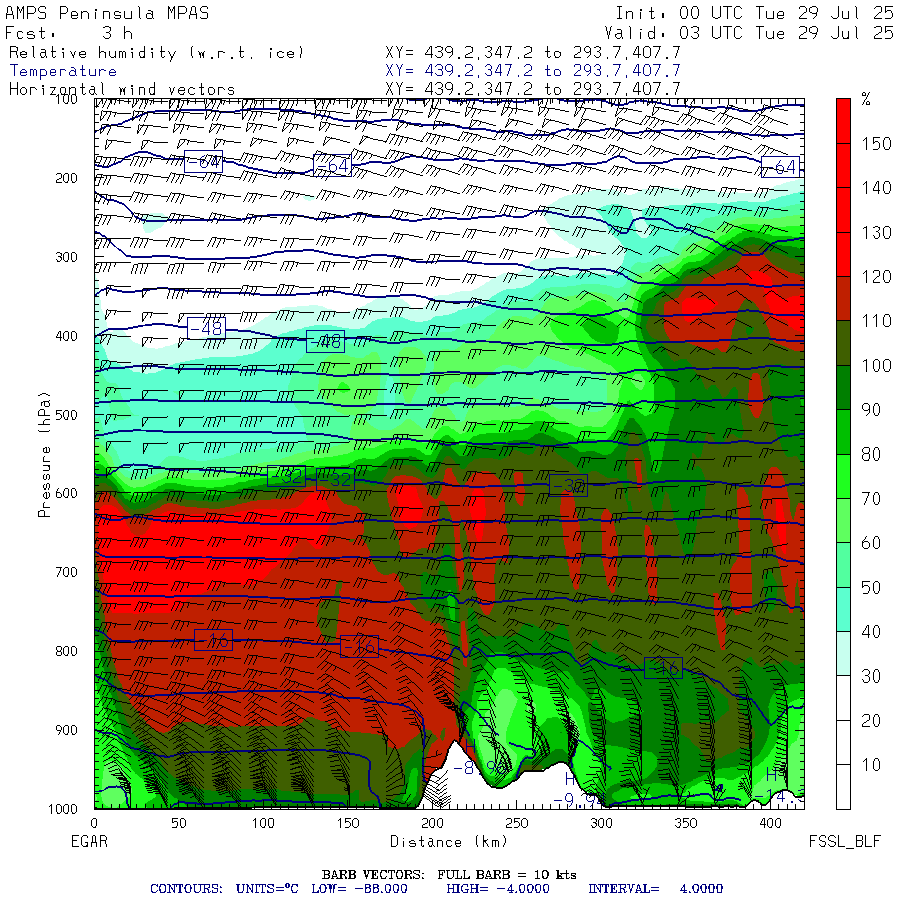Select the 'Fcst: 3 h' forecast hour text
900x900 pixels.
click(69, 33)
